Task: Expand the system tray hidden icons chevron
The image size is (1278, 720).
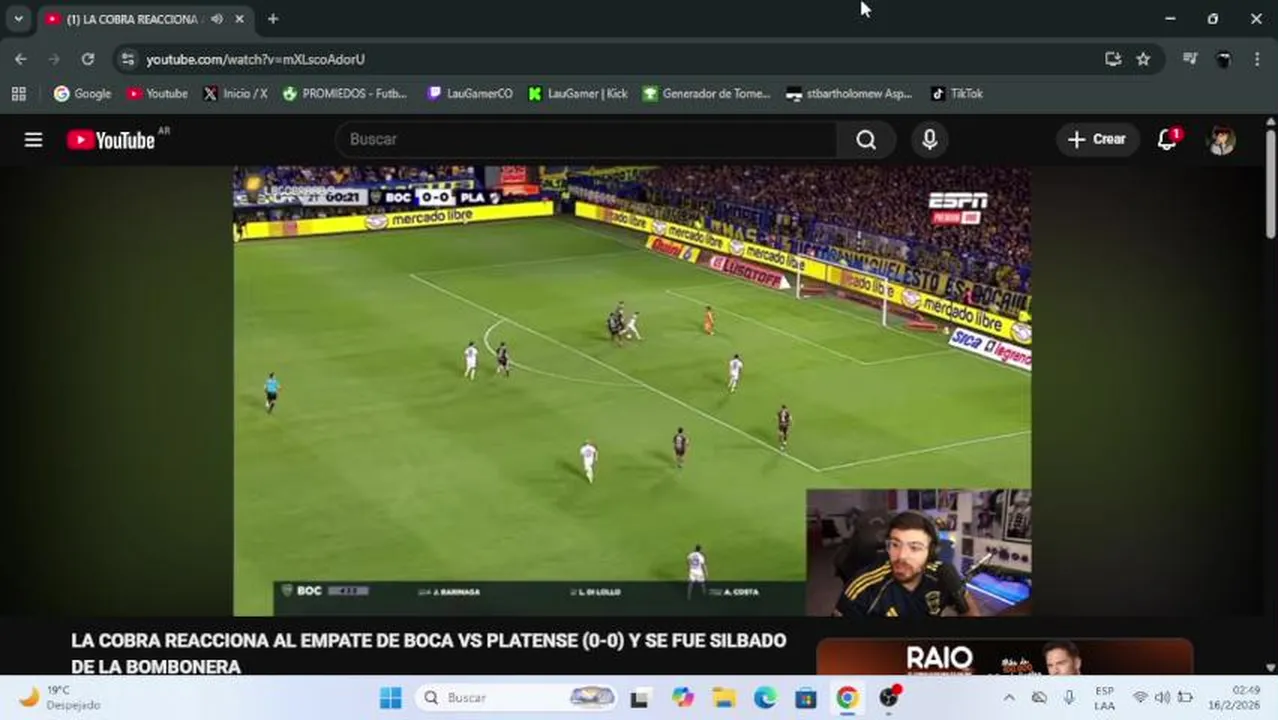Action: click(x=1009, y=698)
